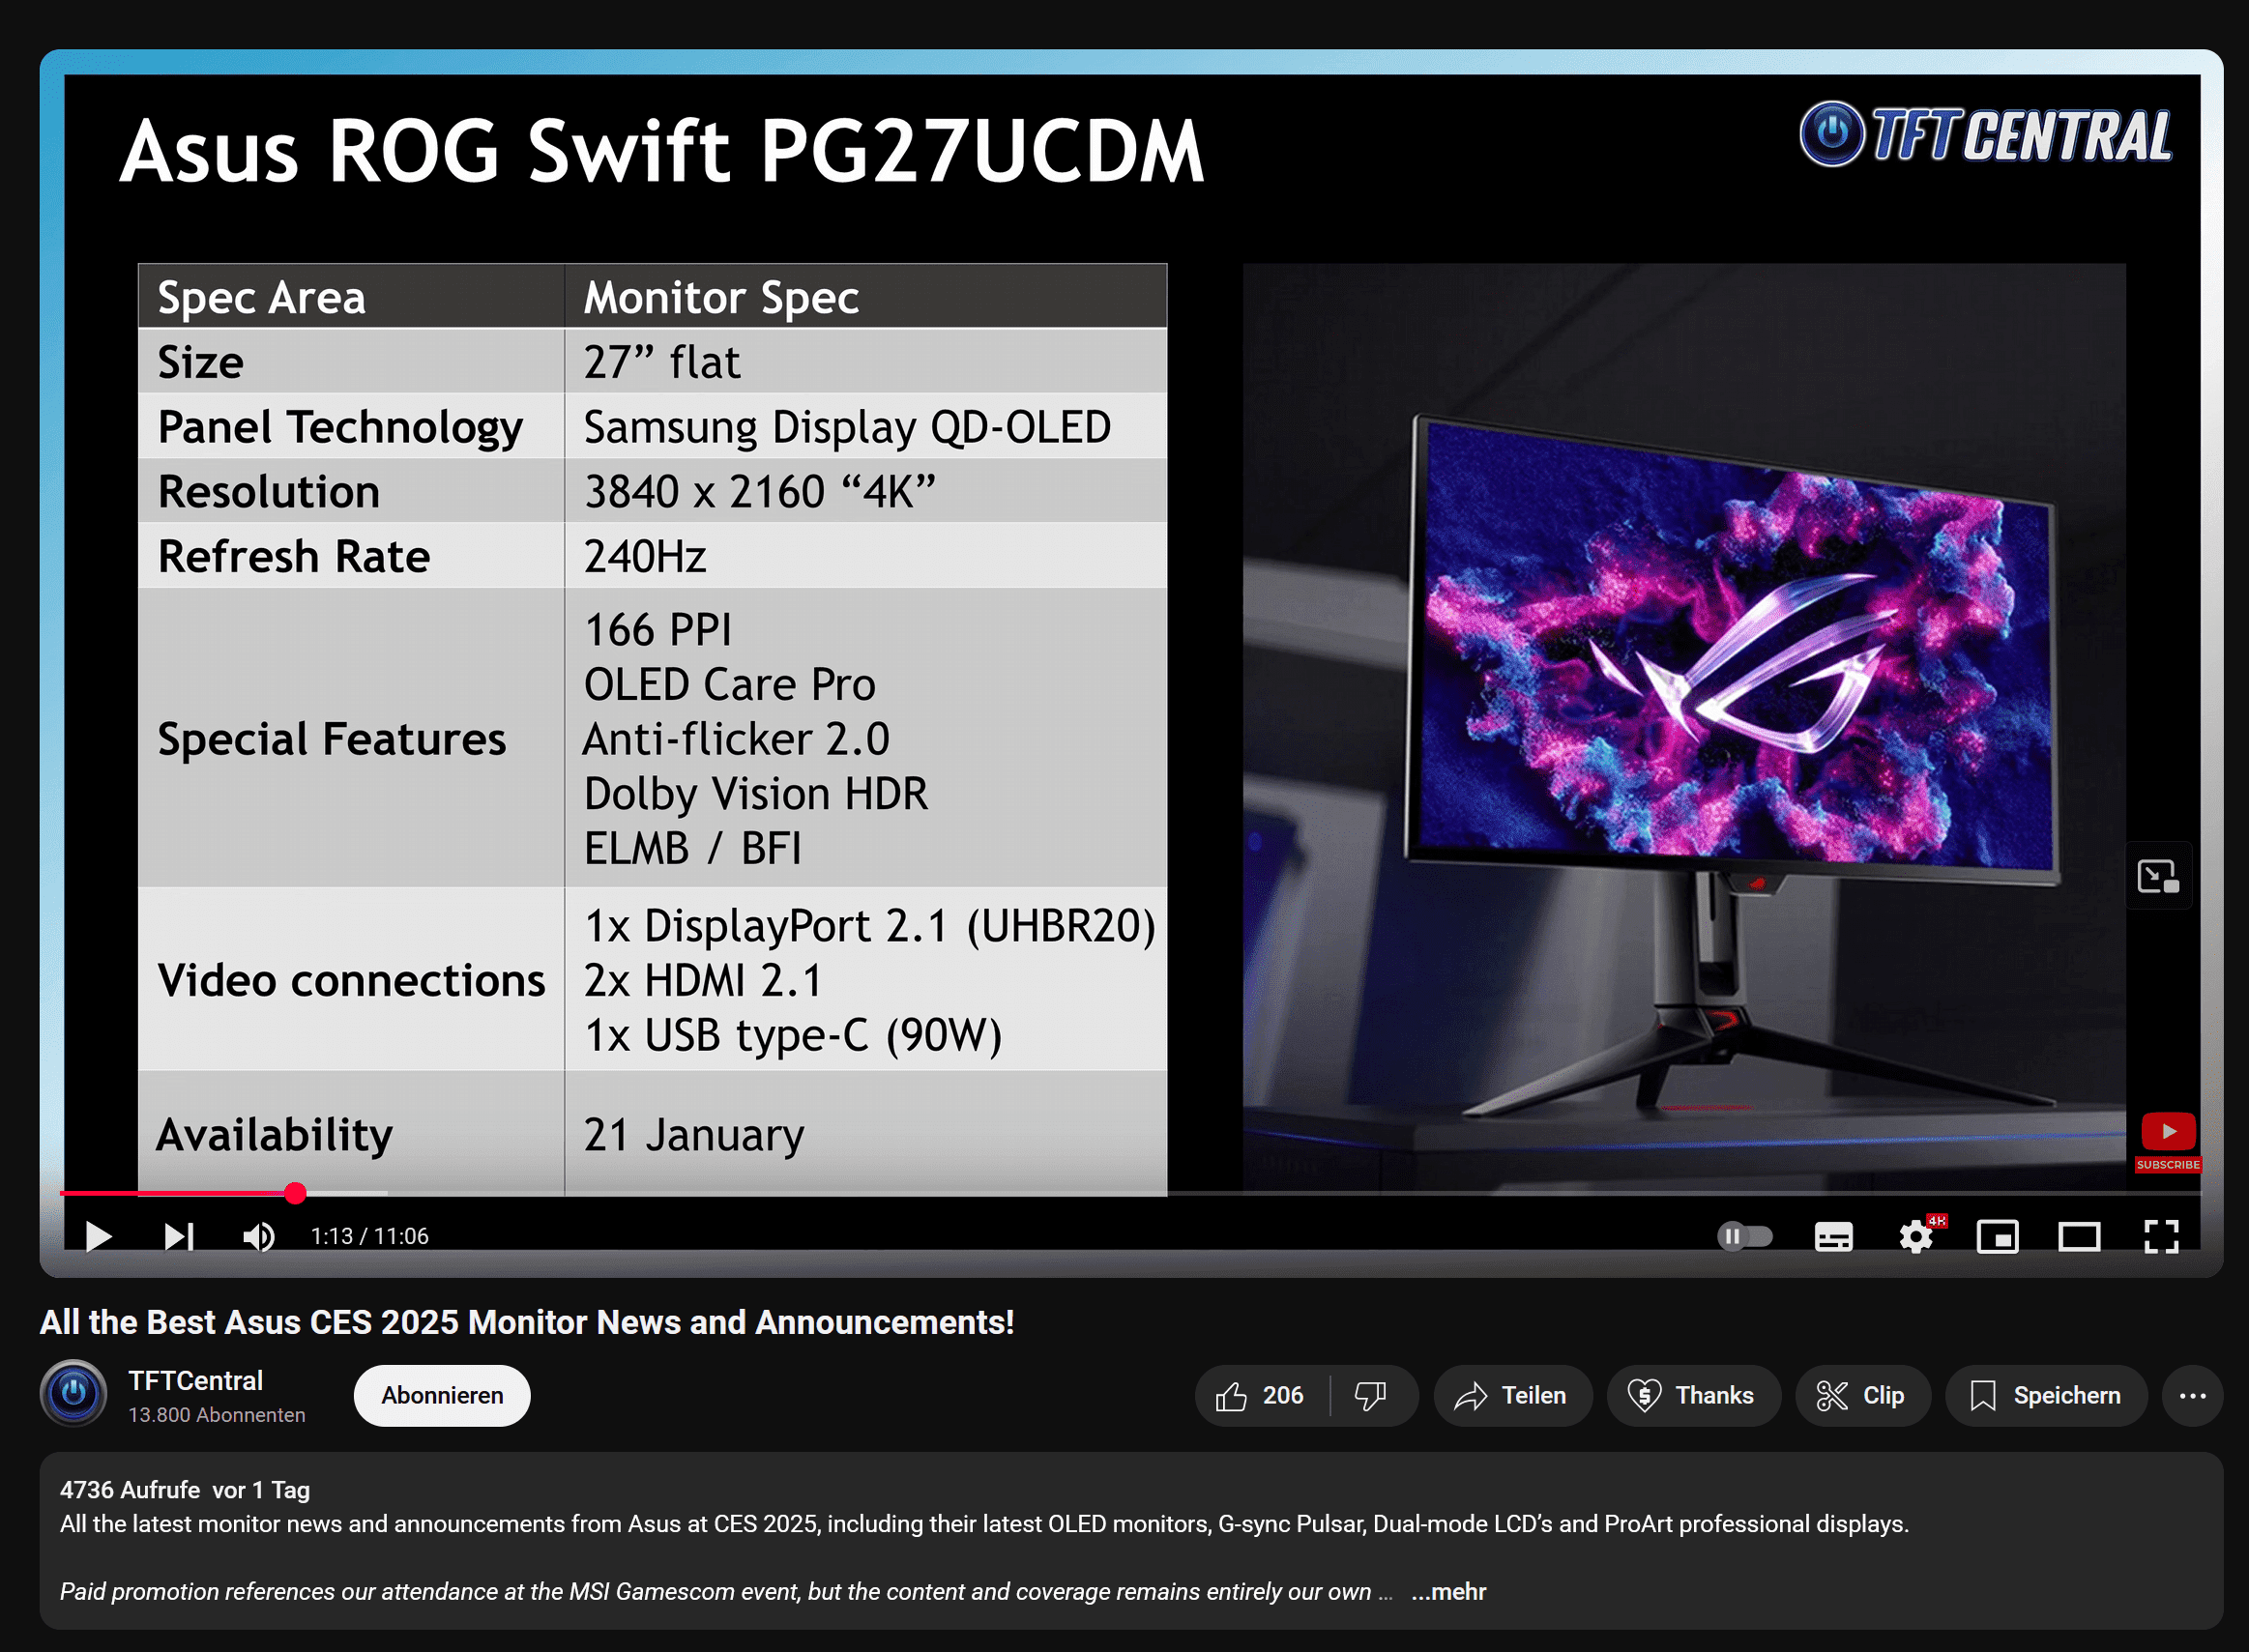The height and width of the screenshot is (1652, 2249).
Task: Skip to the next video
Action: 178,1237
